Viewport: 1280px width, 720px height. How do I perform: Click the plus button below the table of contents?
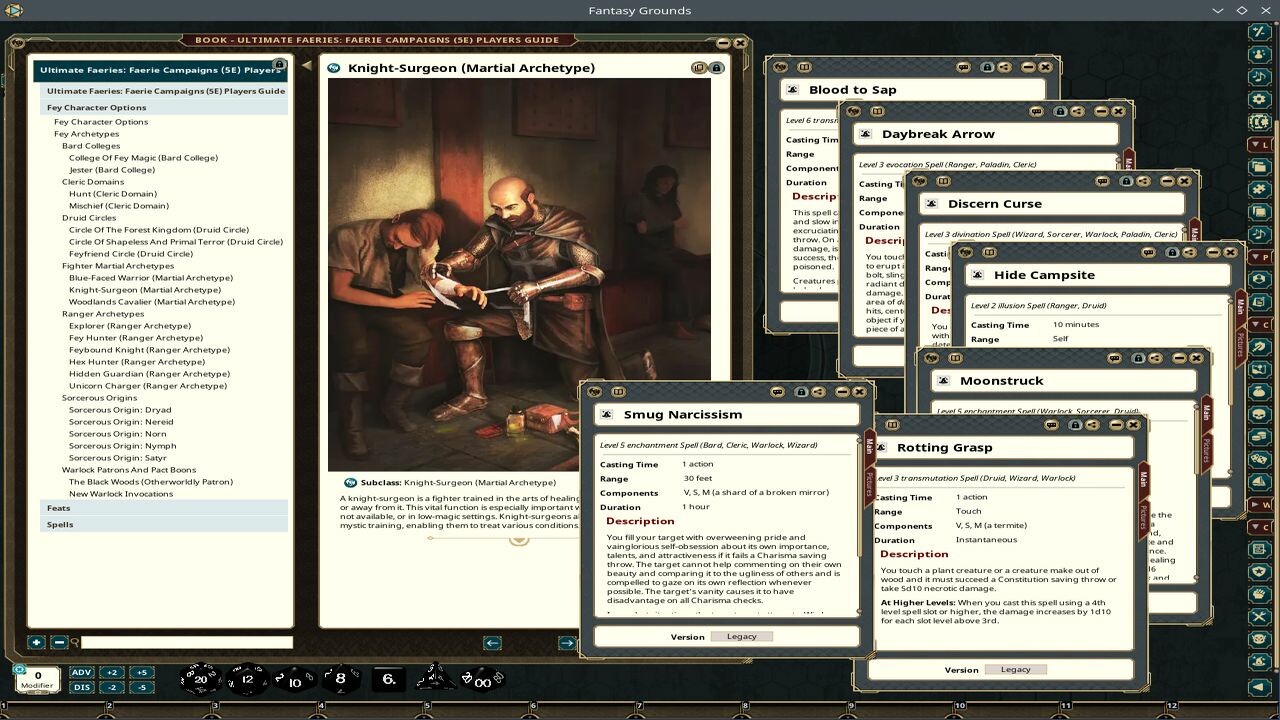click(37, 641)
